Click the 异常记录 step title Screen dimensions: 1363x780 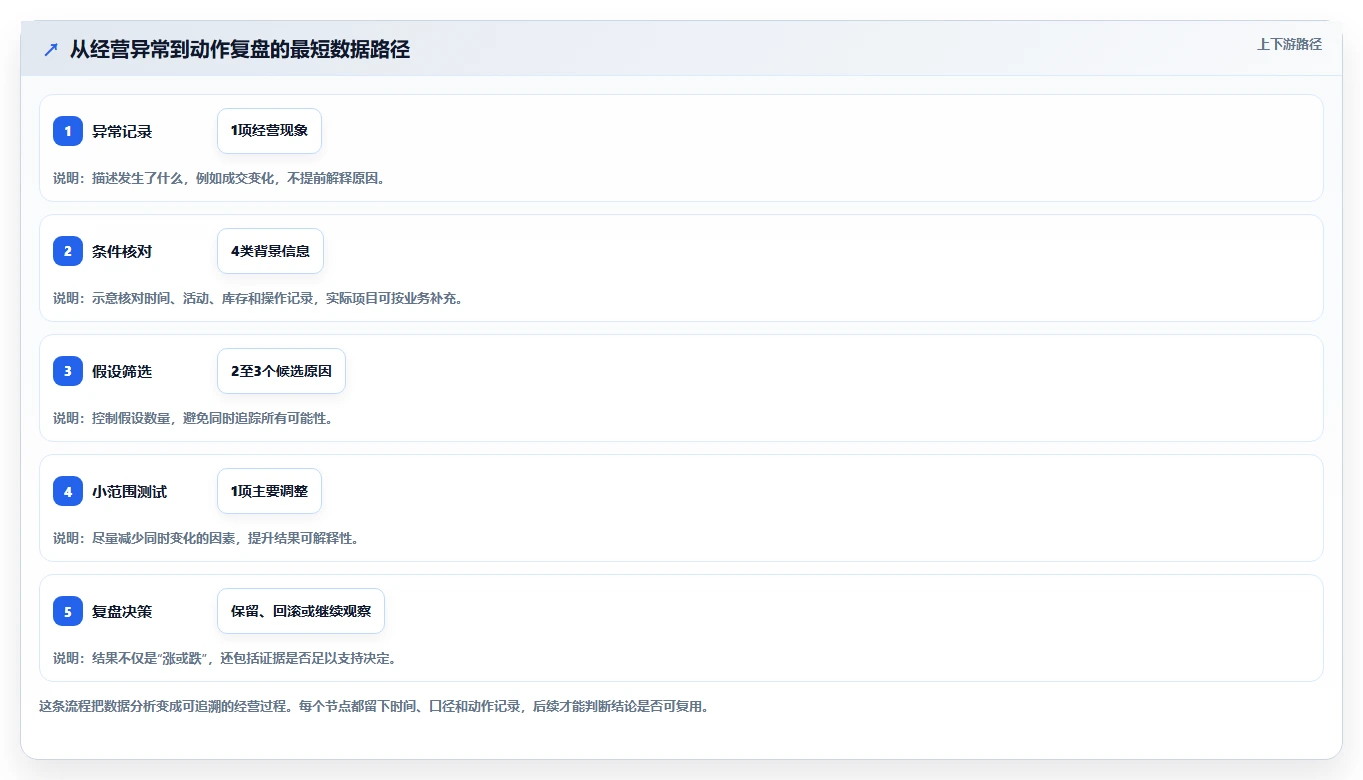pos(122,131)
